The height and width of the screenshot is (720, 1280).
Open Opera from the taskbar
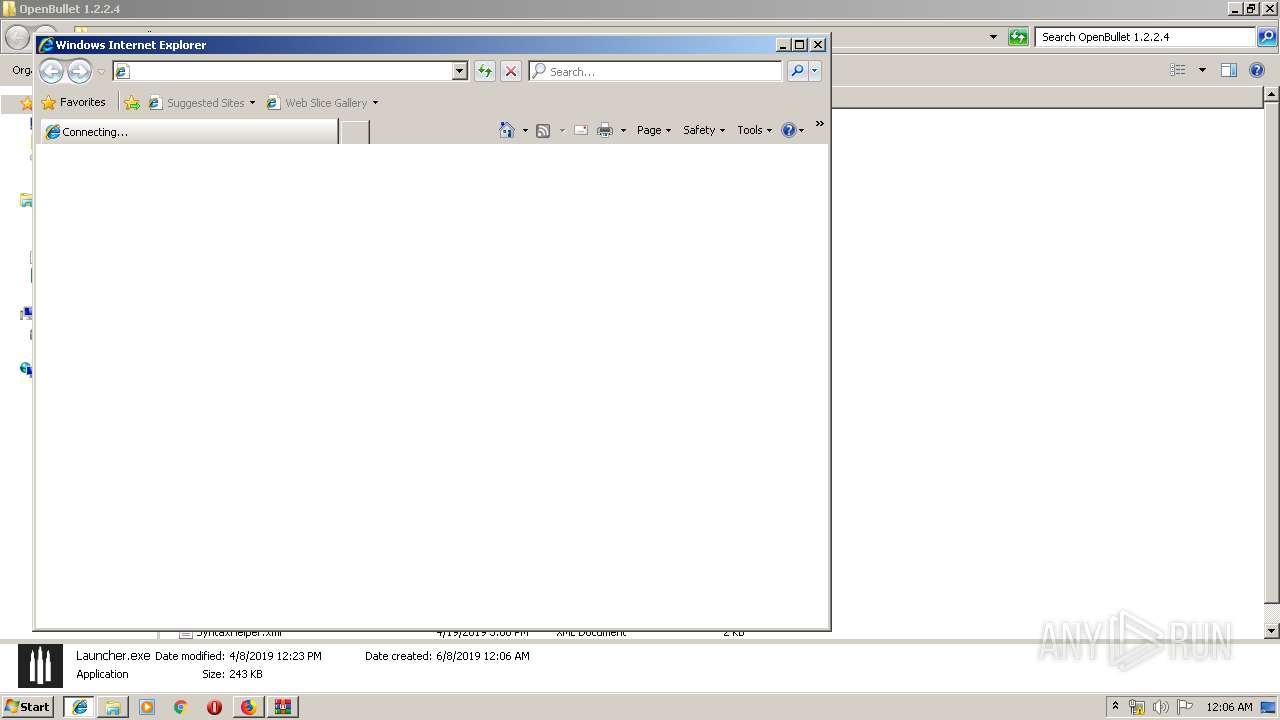pos(214,706)
